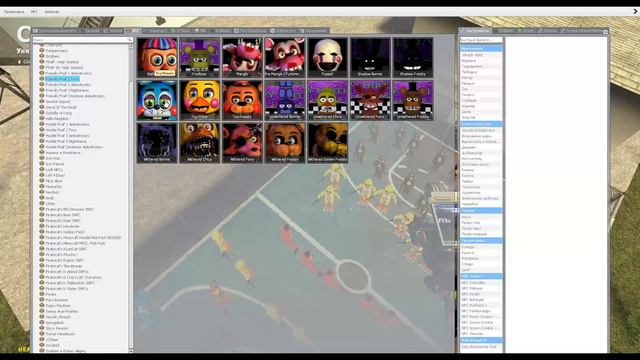Select the NPC Health tool

coord(481,294)
